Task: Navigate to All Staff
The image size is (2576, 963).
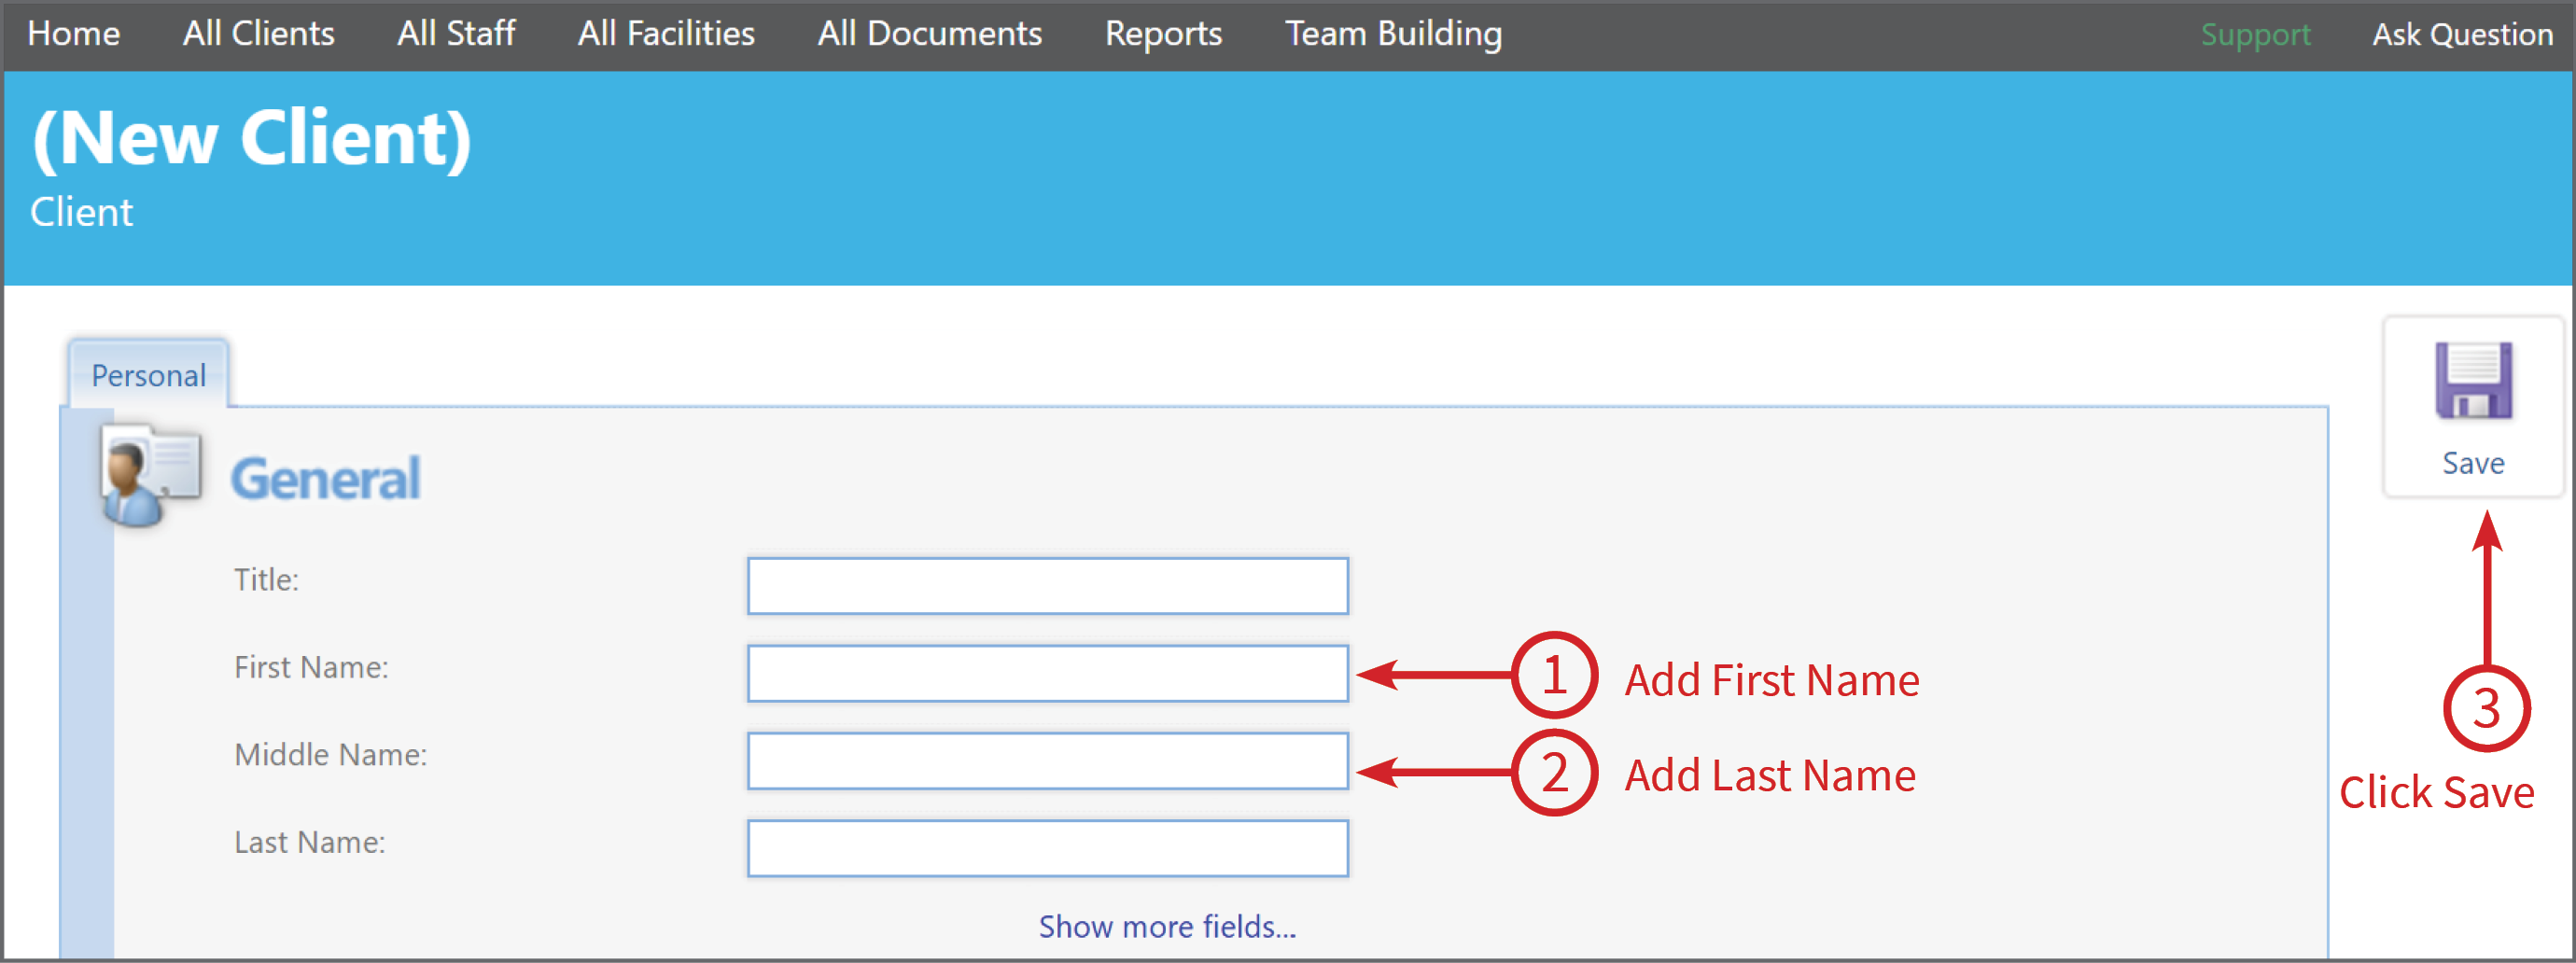Action: [455, 33]
